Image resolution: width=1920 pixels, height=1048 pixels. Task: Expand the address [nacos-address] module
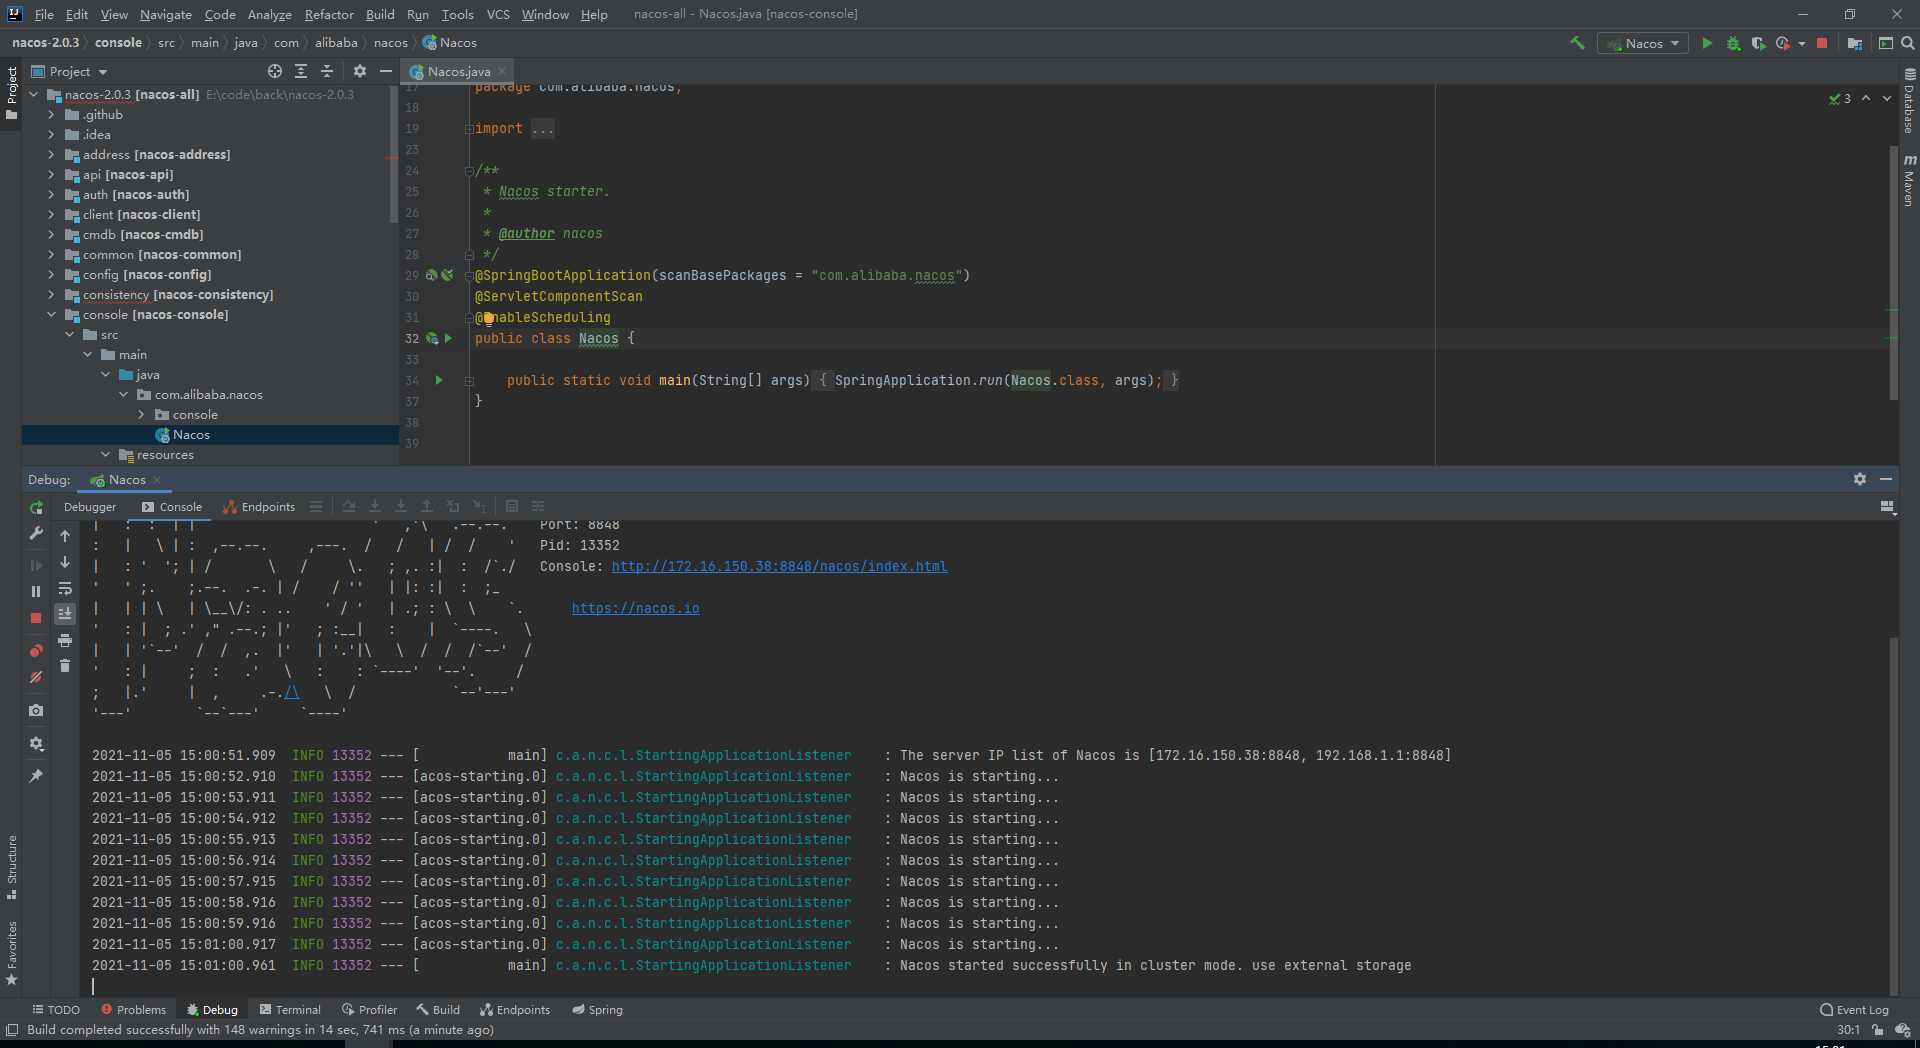51,155
